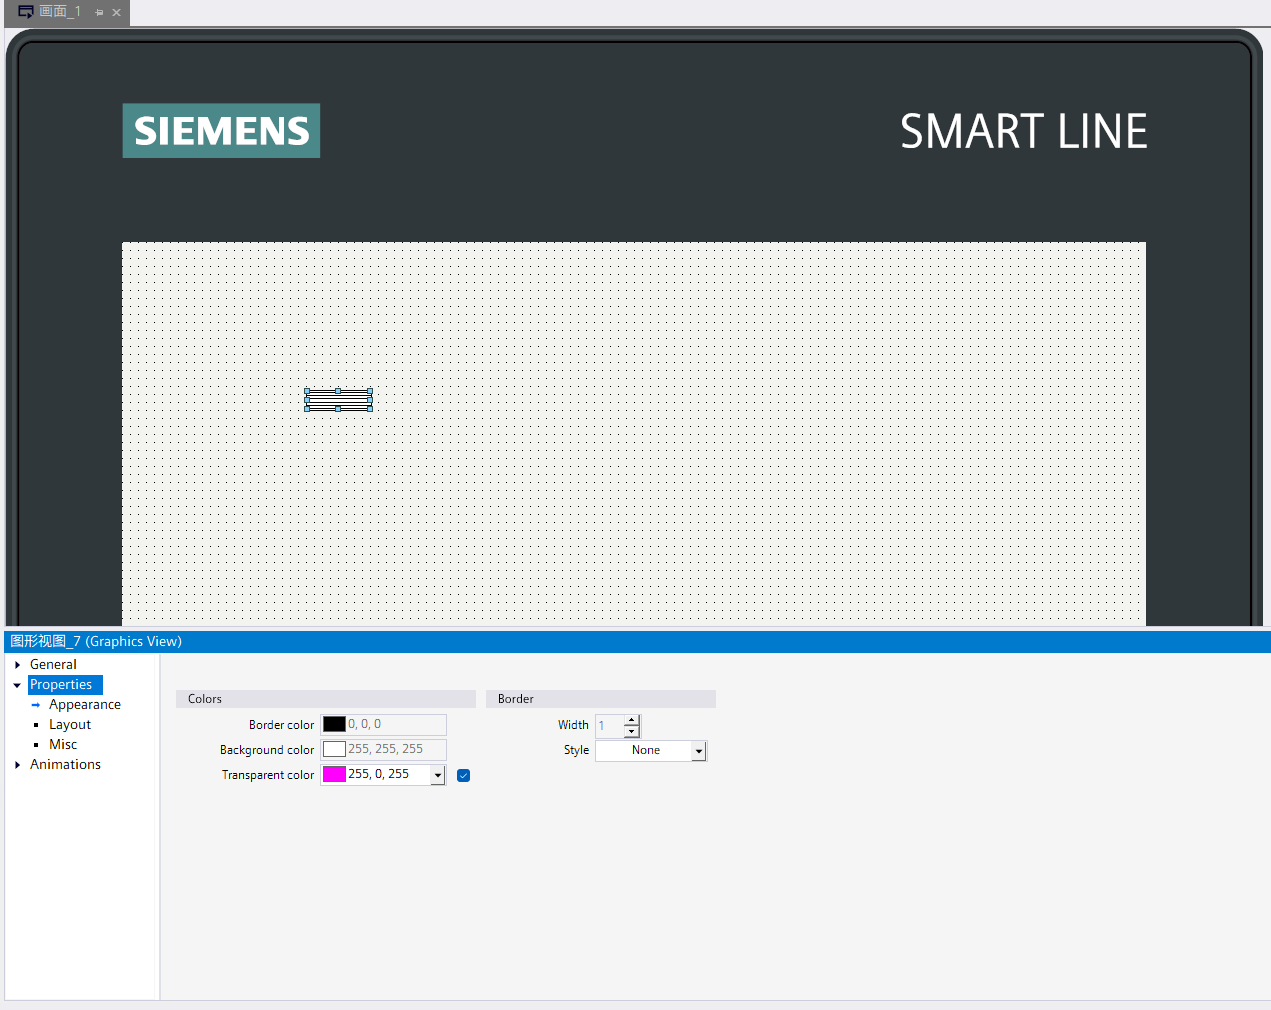The width and height of the screenshot is (1271, 1010).
Task: Click the white Background color swatch
Action: (334, 749)
